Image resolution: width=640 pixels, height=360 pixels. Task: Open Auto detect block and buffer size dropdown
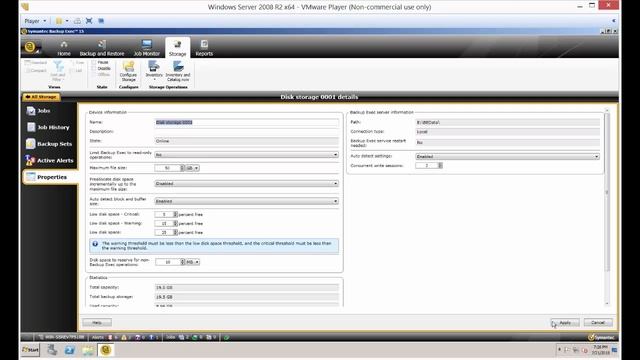coord(247,201)
